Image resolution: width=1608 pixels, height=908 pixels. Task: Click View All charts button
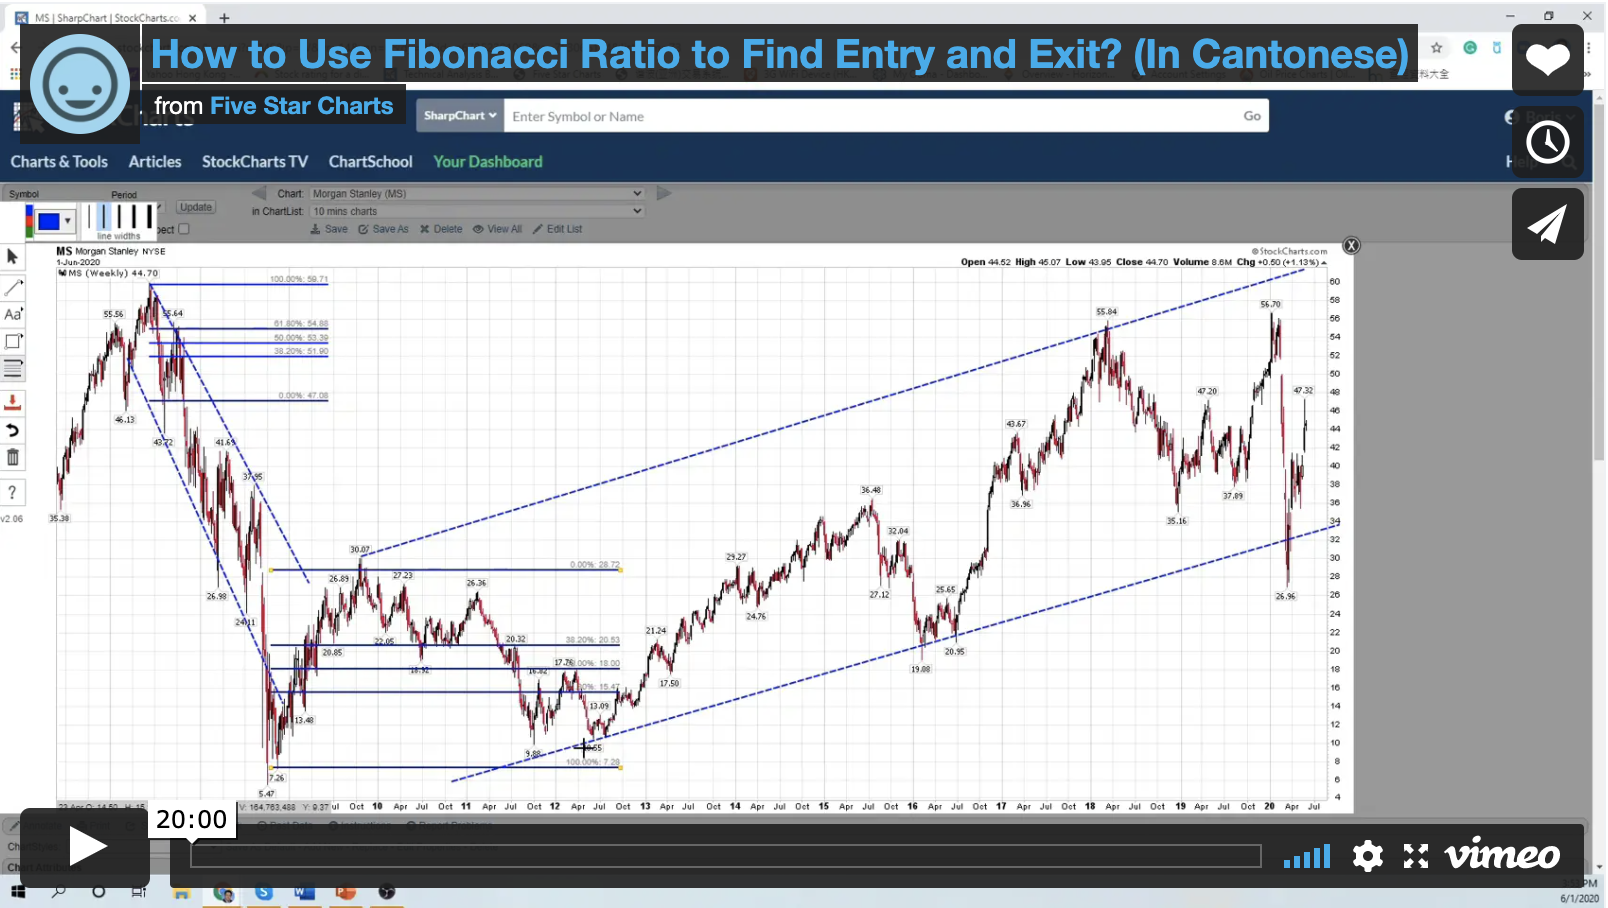pyautogui.click(x=497, y=229)
